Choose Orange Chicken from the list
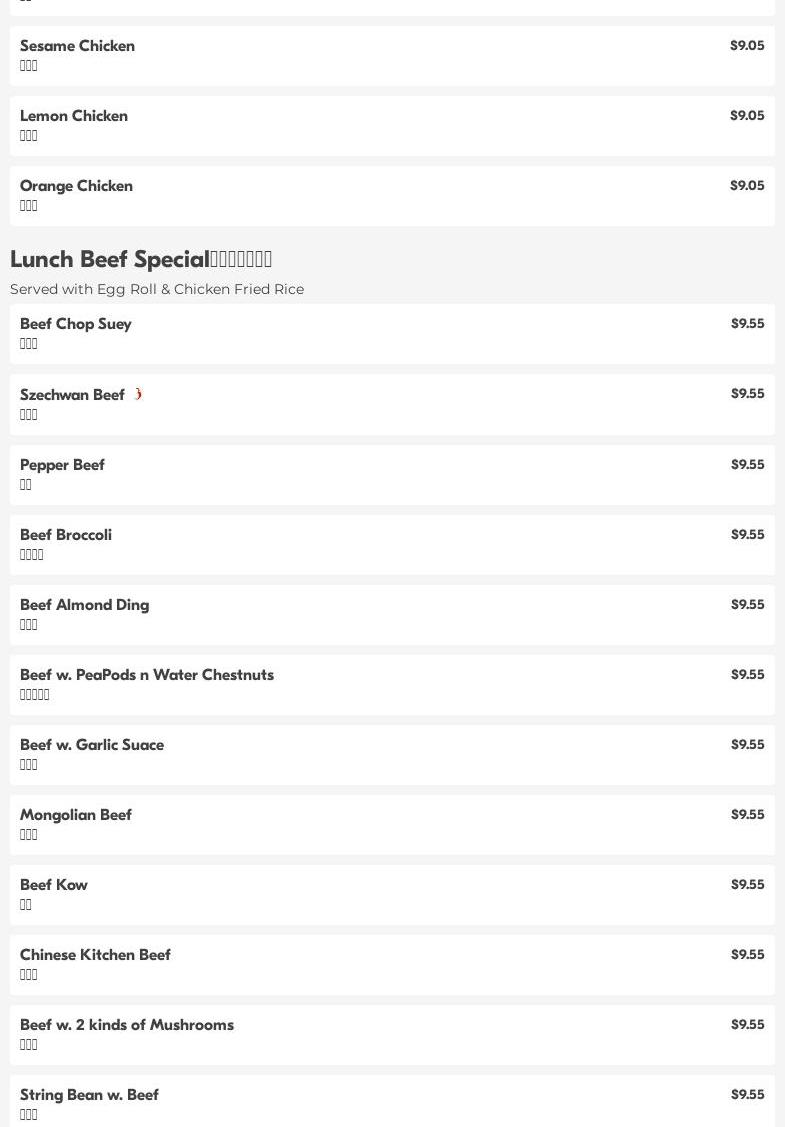 click(x=392, y=196)
